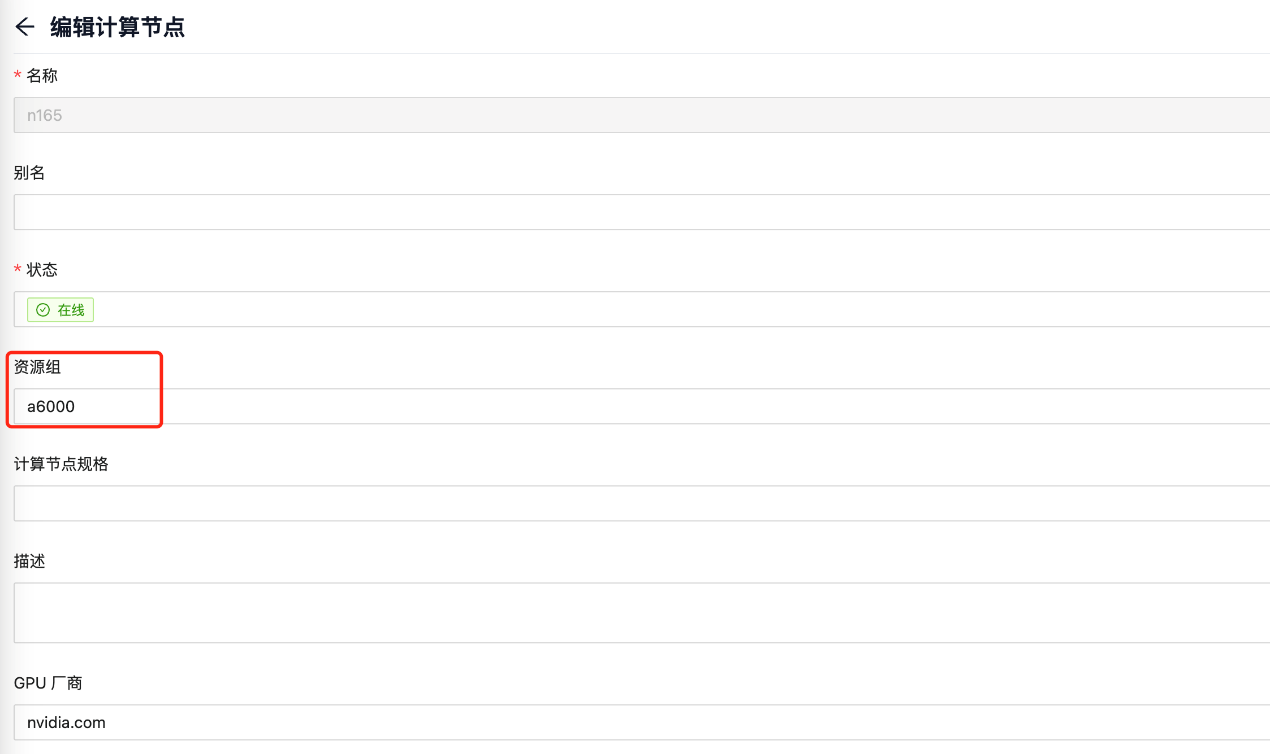Viewport: 1270px width, 754px height.
Task: Click the 状态 field label
Action: coord(42,270)
